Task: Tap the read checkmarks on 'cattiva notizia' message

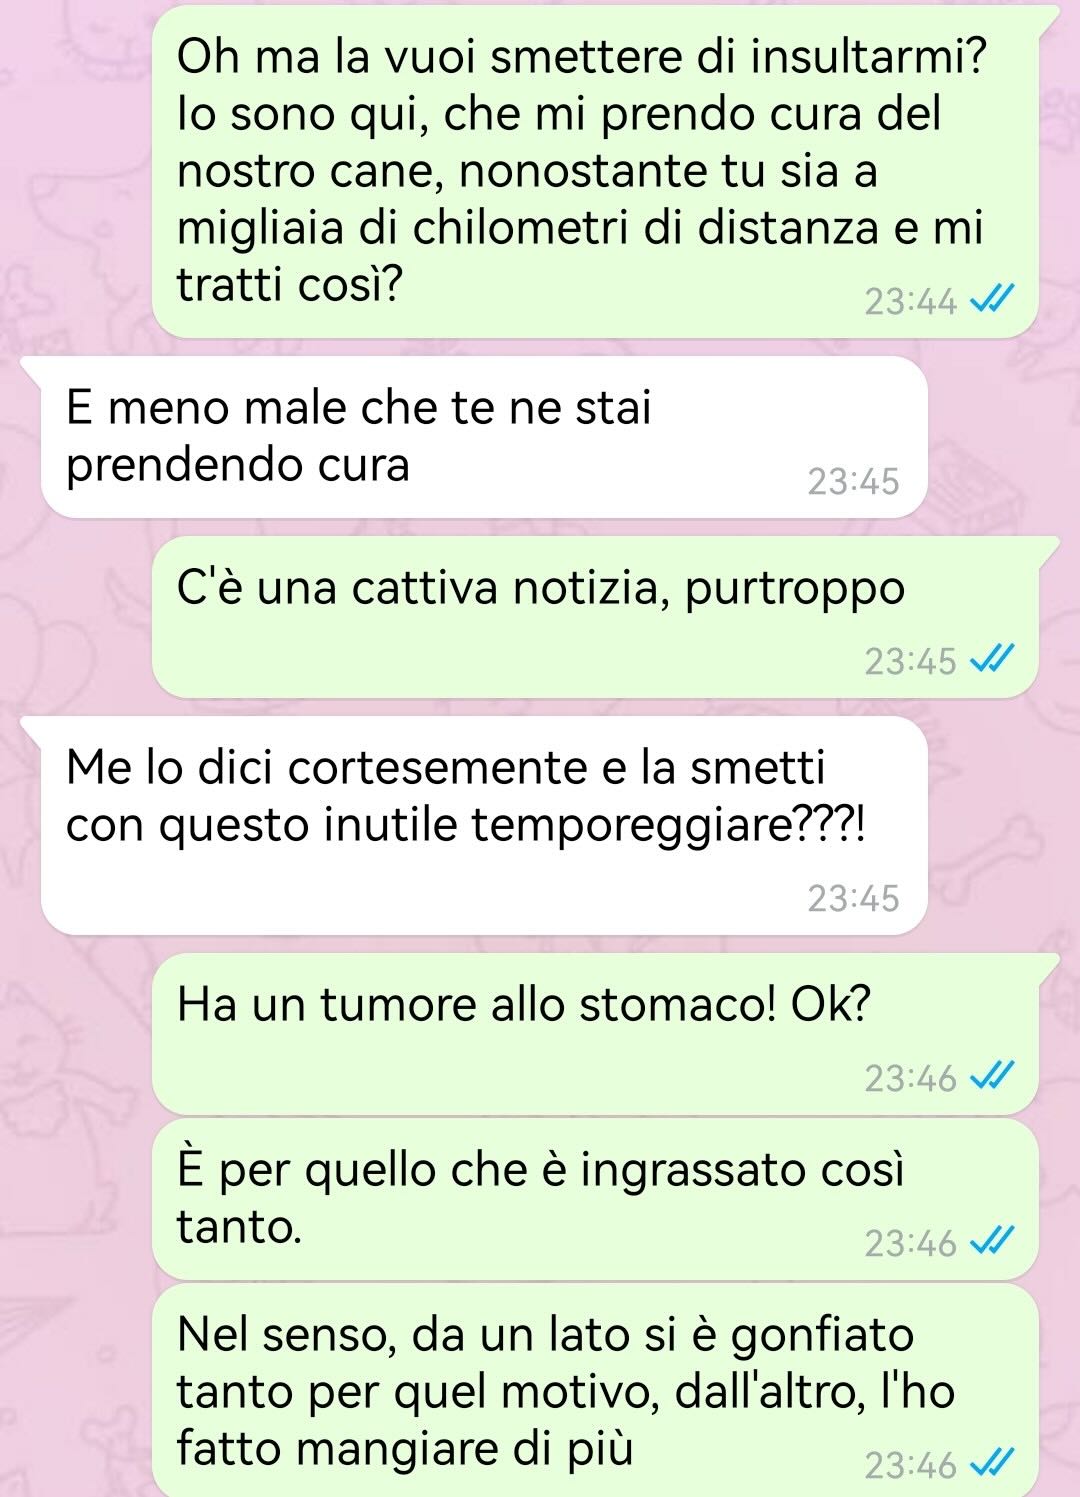Action: click(993, 660)
